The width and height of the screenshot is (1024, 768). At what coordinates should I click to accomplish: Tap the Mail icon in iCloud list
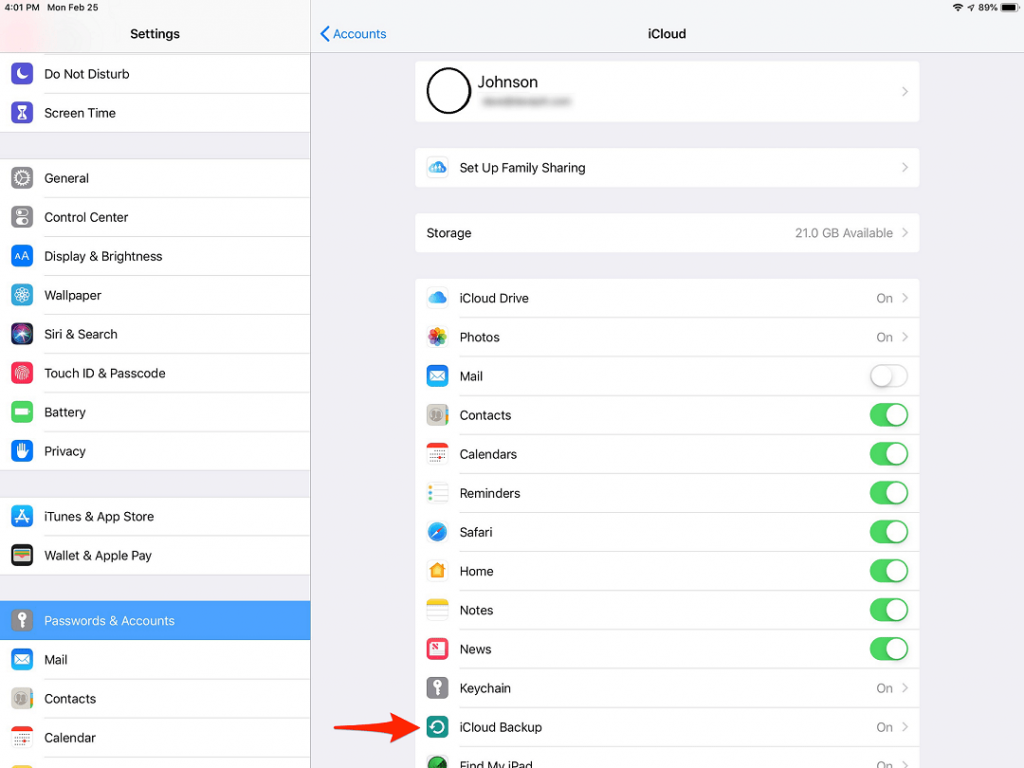pos(438,376)
